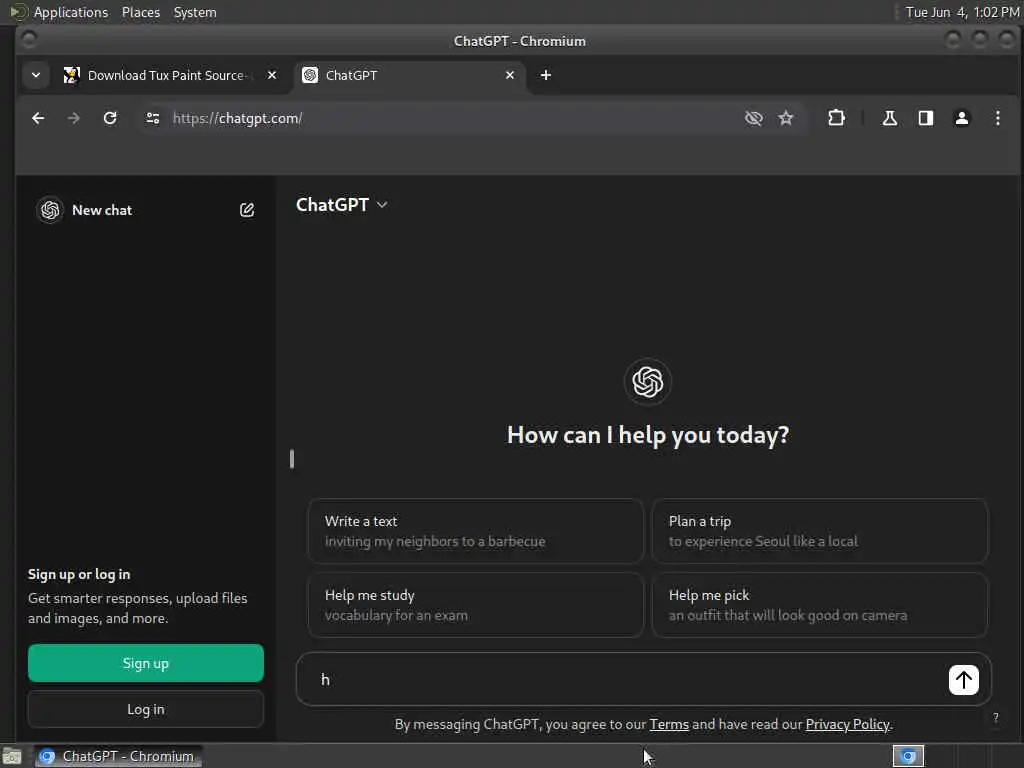Choose the Help me pick suggestion card

(820, 605)
